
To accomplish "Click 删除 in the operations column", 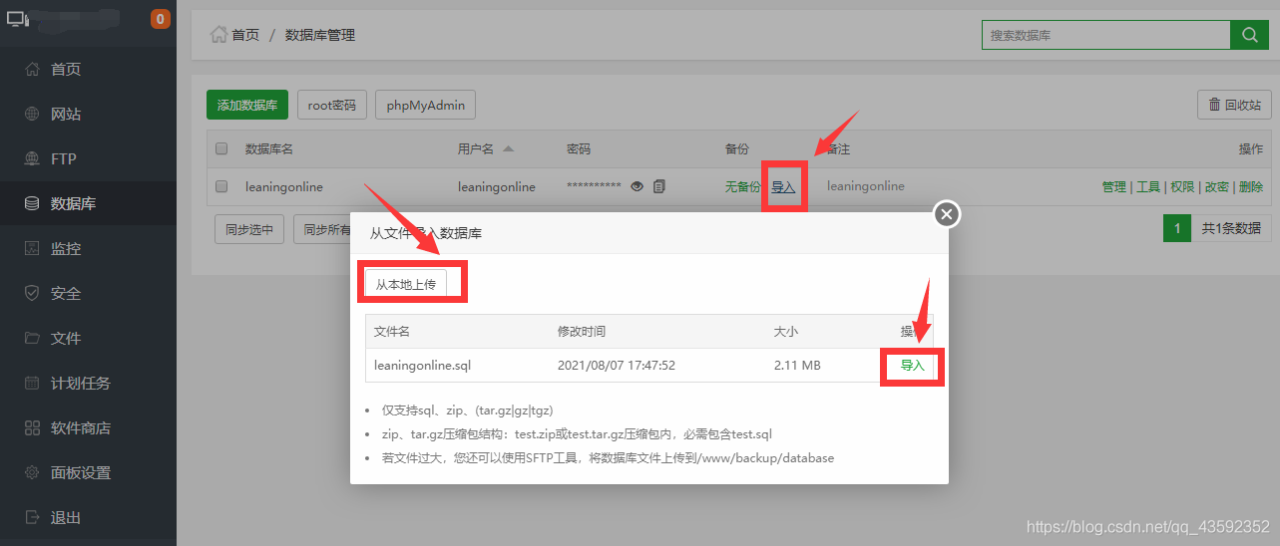I will [x=1250, y=187].
